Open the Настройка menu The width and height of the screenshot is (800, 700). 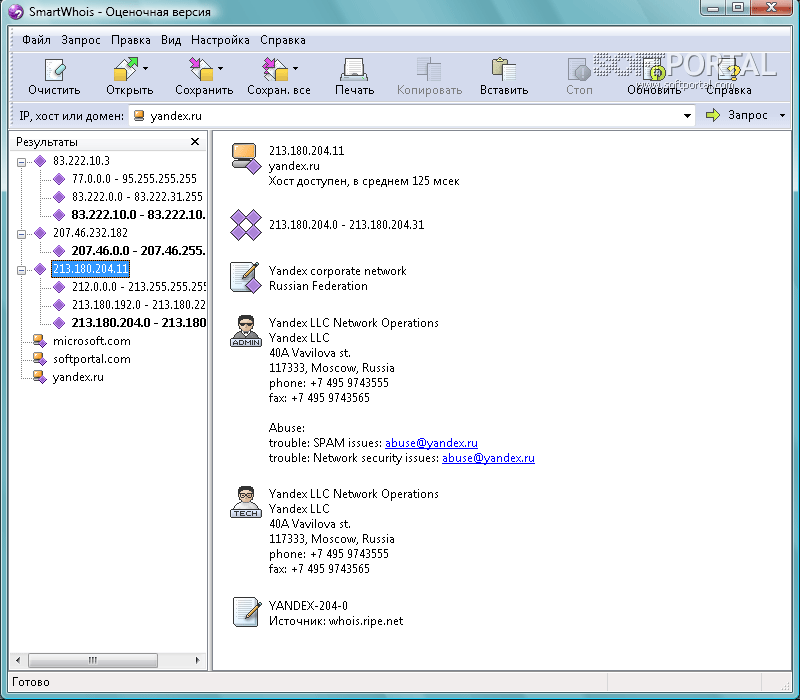point(220,40)
